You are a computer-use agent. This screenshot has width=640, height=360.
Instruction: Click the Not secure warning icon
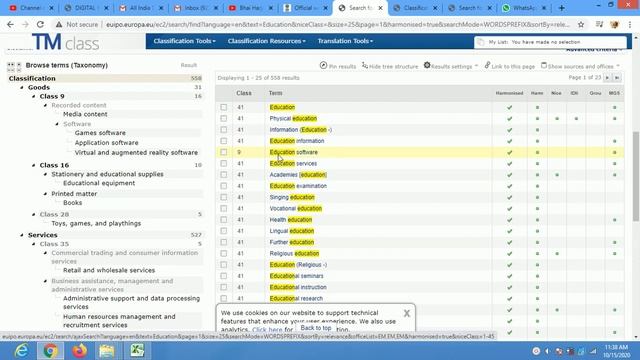pyautogui.click(x=59, y=24)
